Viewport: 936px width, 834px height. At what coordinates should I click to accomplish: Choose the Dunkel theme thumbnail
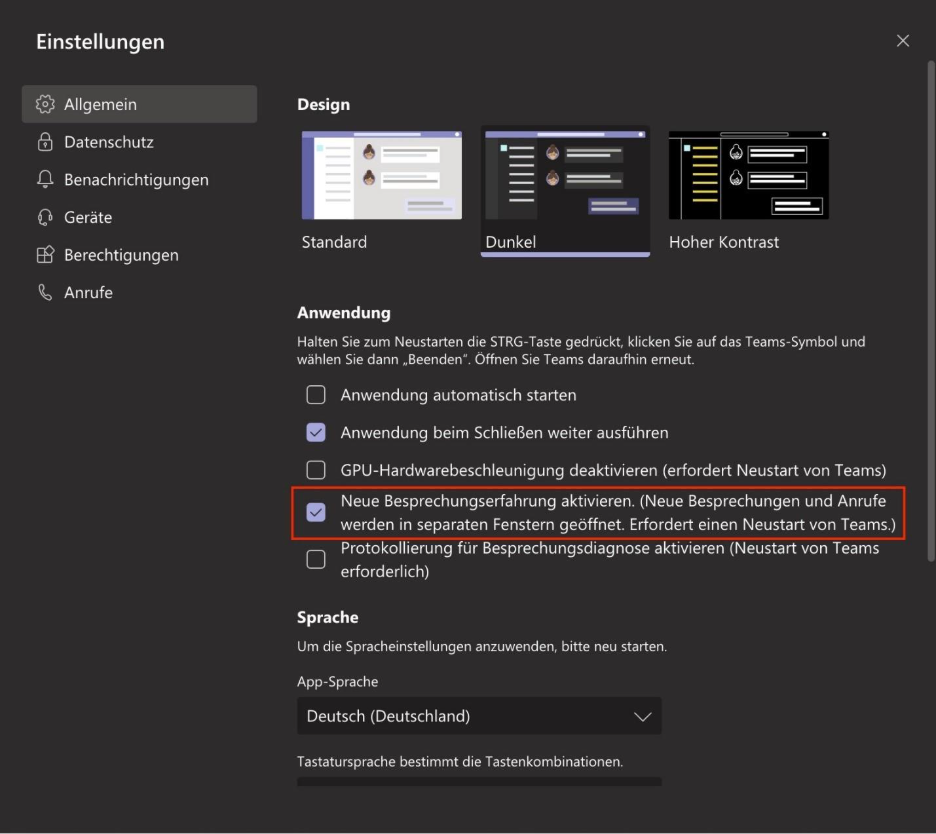pos(565,175)
